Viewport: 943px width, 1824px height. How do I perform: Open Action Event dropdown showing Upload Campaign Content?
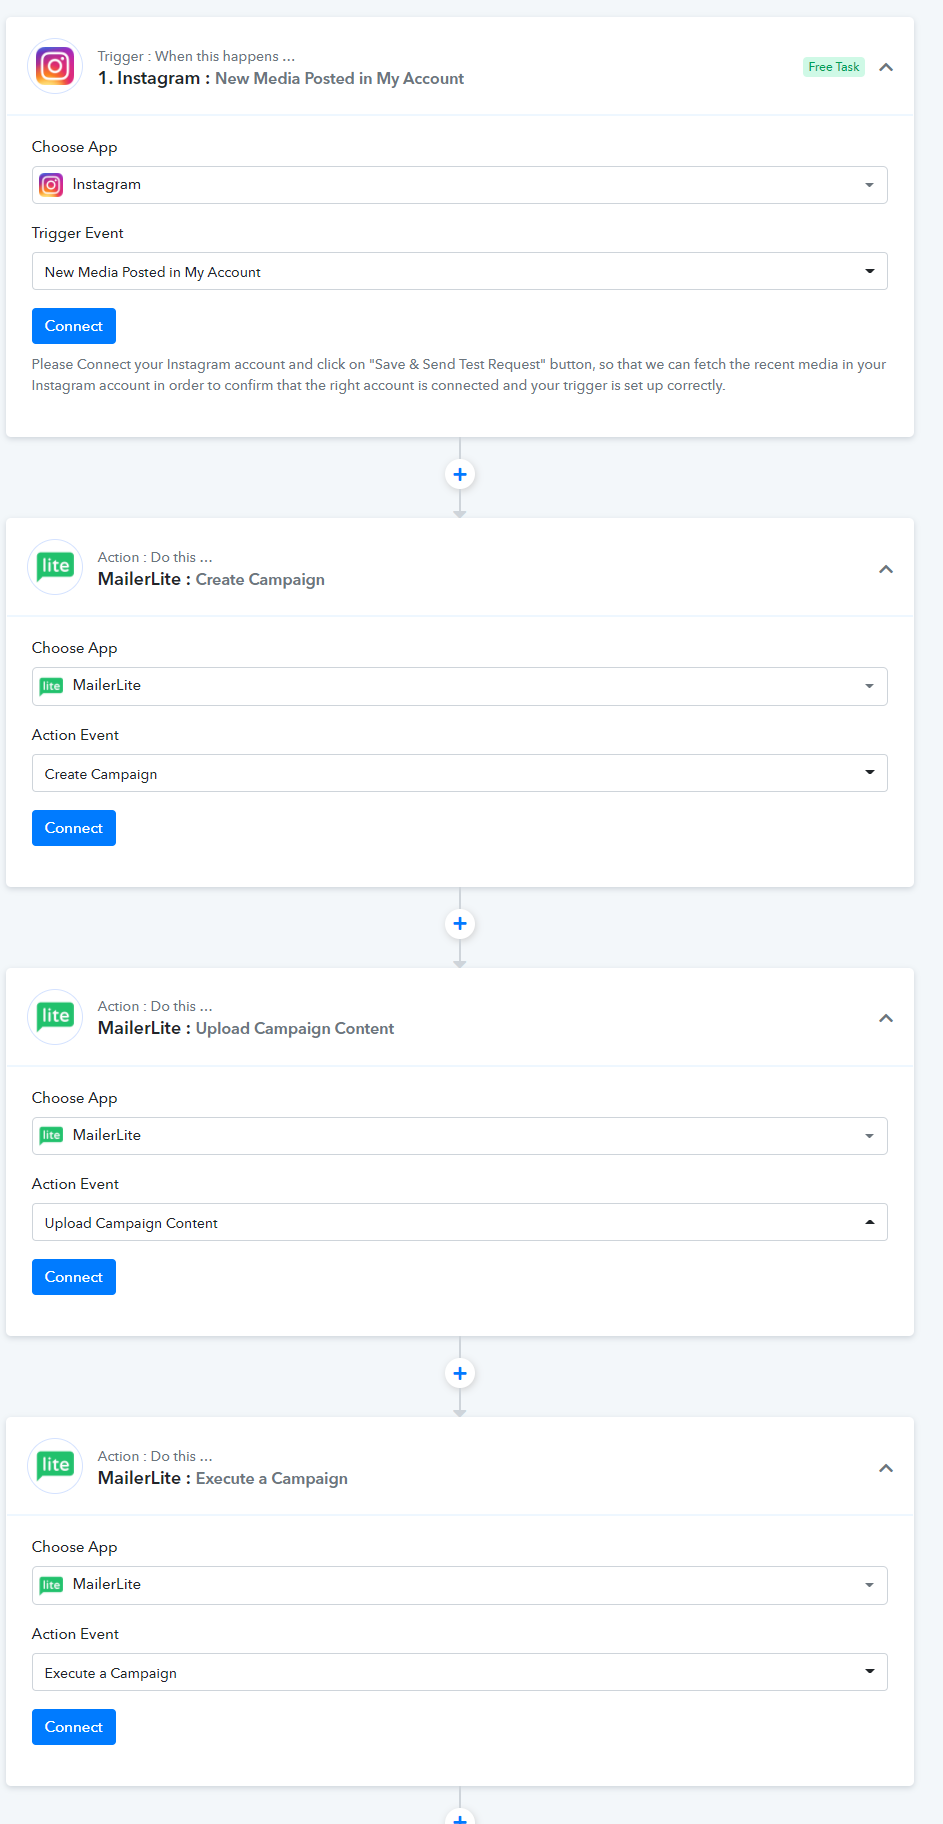click(x=460, y=1222)
